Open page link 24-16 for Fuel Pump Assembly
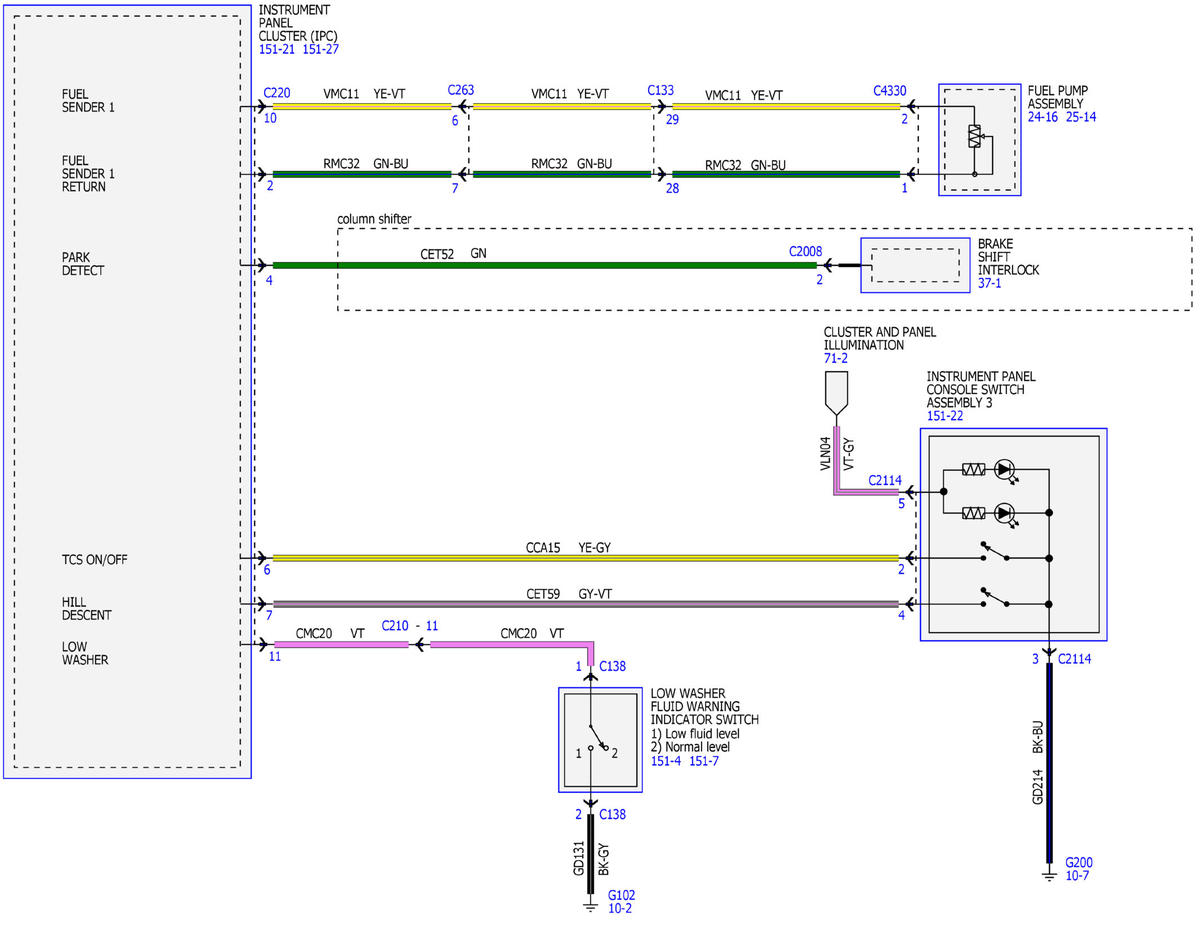 [x=1044, y=115]
